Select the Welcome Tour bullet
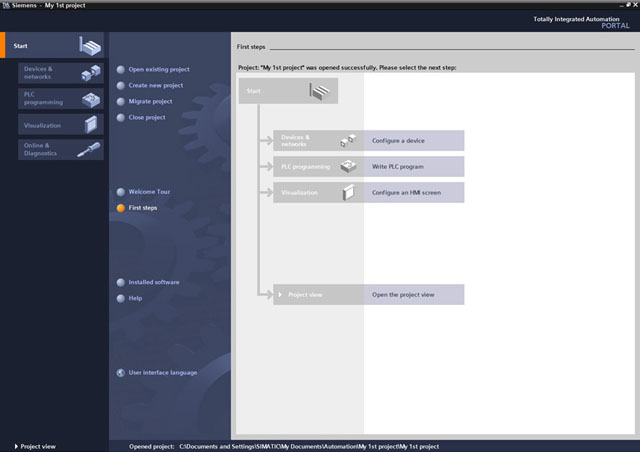This screenshot has height=452, width=640. [x=121, y=192]
